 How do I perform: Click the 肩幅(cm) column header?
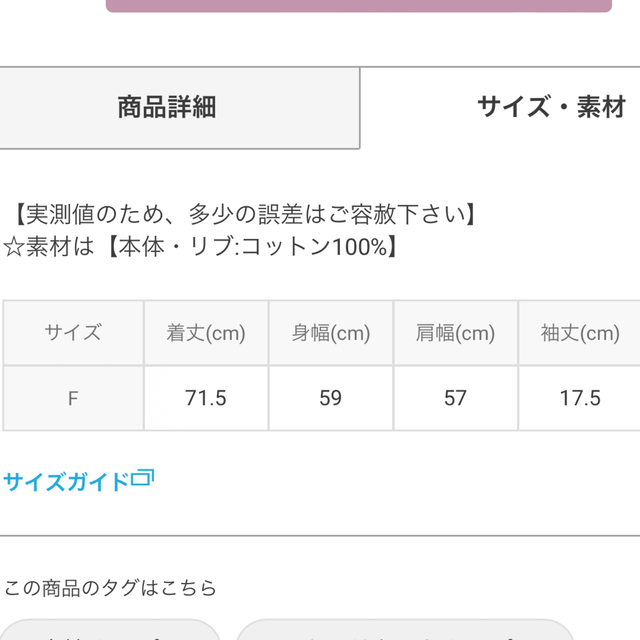(456, 333)
